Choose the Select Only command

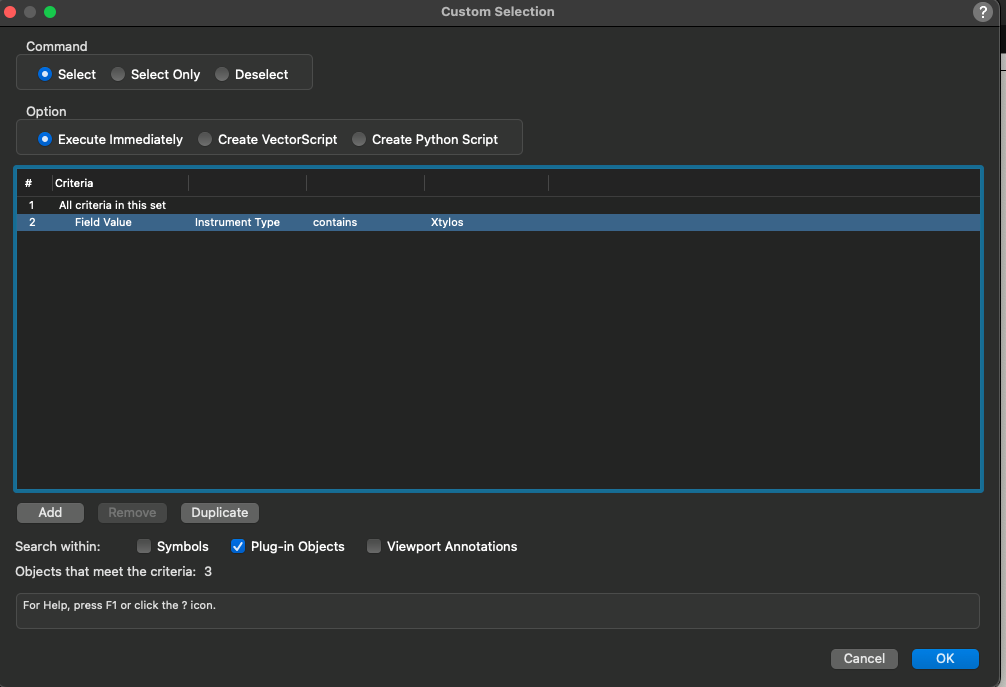click(117, 73)
